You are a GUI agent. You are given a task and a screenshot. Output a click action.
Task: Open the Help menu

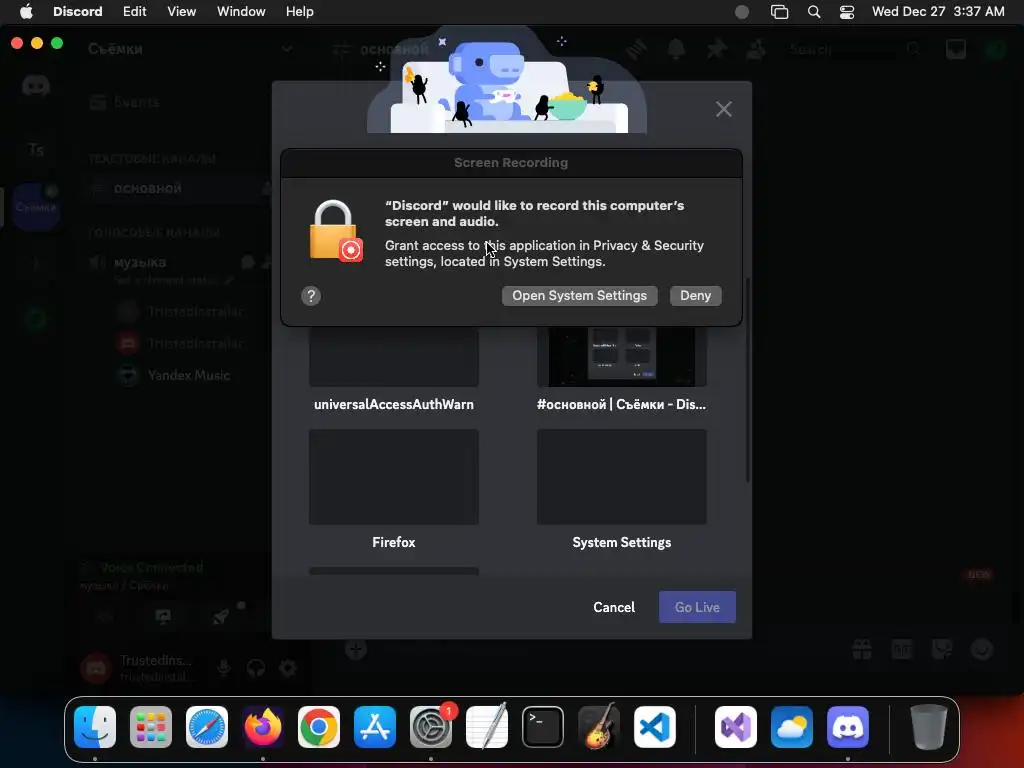[300, 12]
